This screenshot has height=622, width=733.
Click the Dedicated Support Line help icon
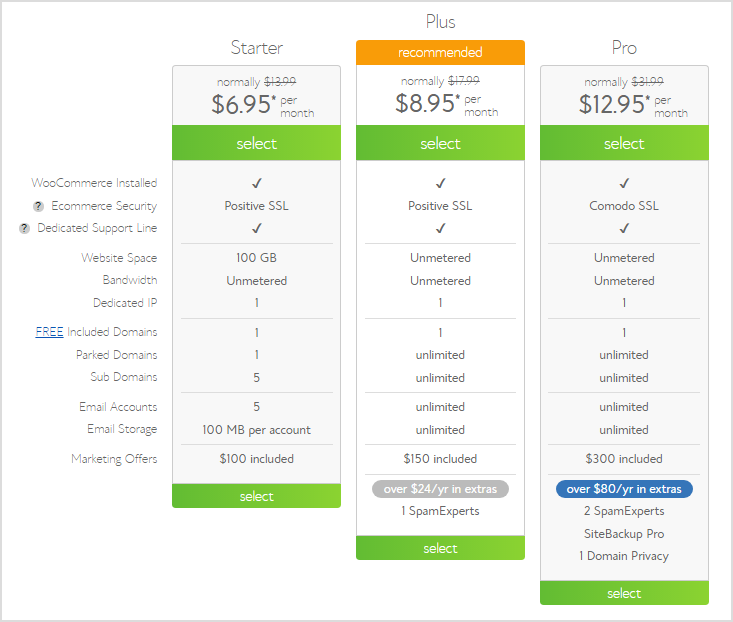[x=24, y=228]
